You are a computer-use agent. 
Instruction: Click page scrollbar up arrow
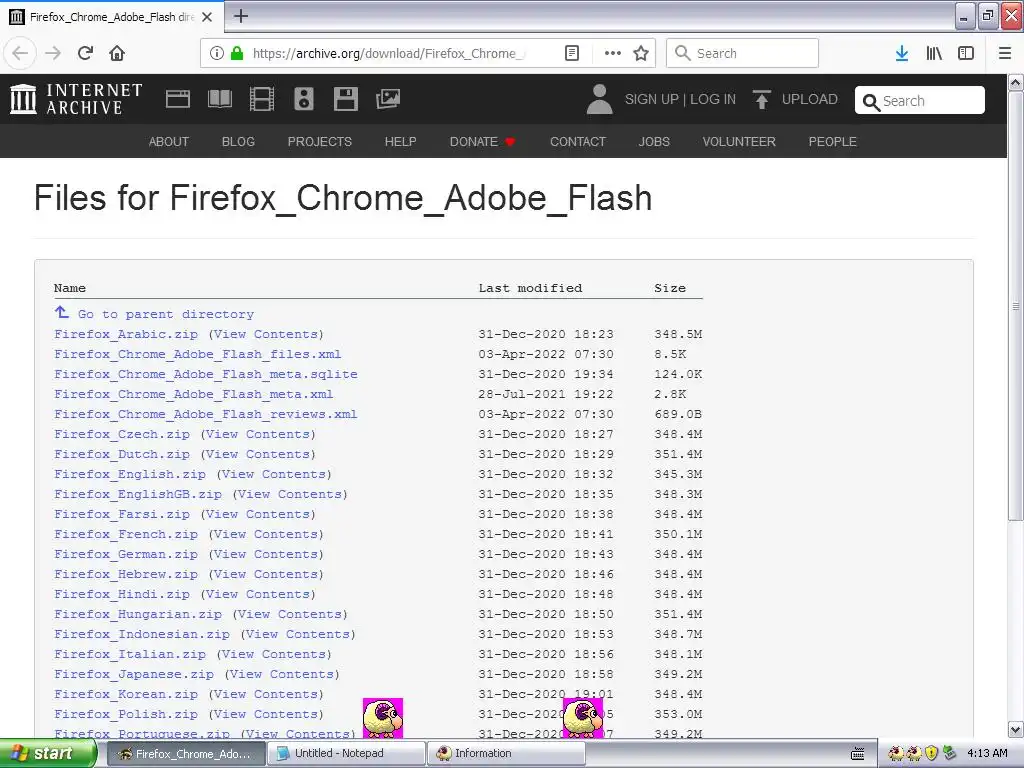1015,83
